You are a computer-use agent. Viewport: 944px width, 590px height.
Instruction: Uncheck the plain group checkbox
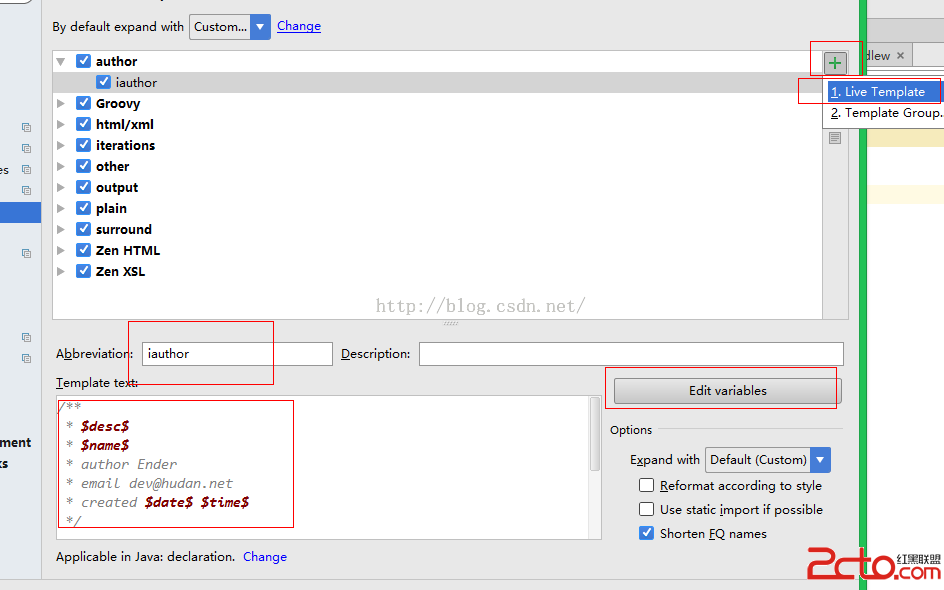coord(84,208)
